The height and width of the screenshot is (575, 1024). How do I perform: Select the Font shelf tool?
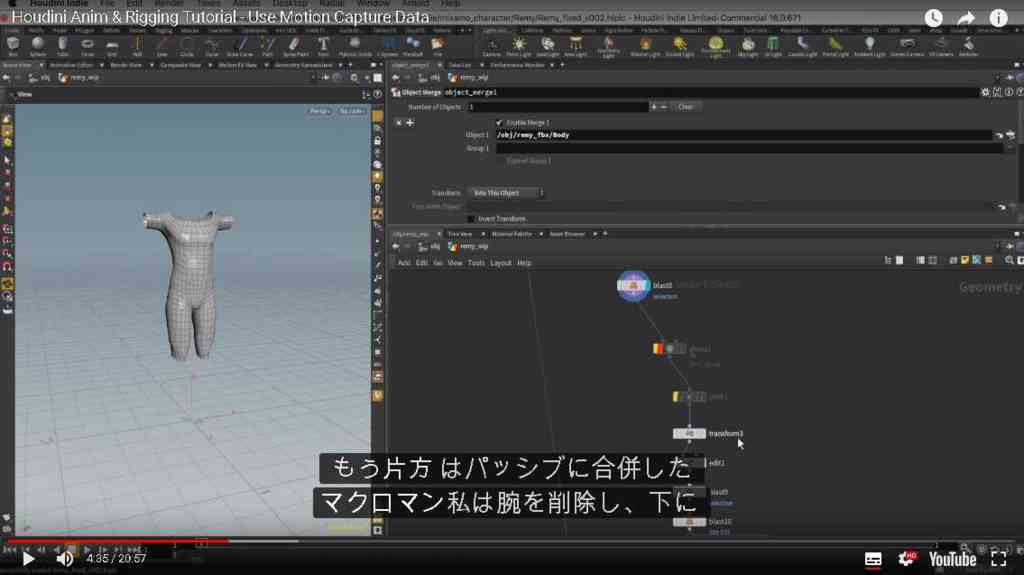(323, 45)
